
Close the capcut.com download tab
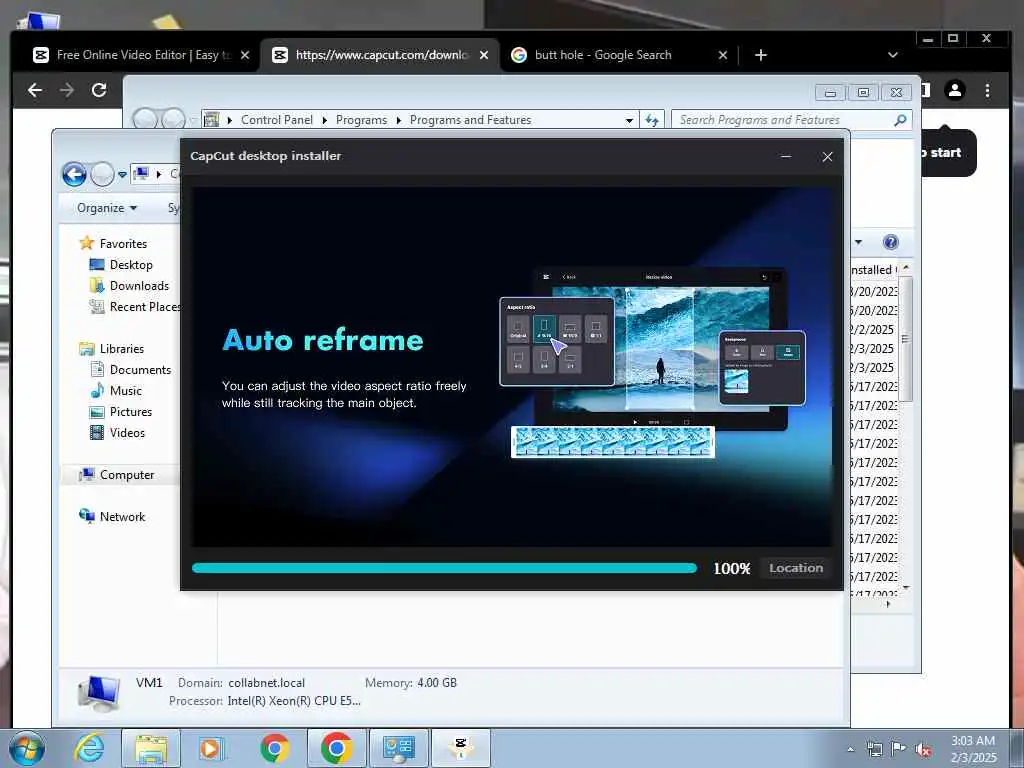[x=484, y=55]
